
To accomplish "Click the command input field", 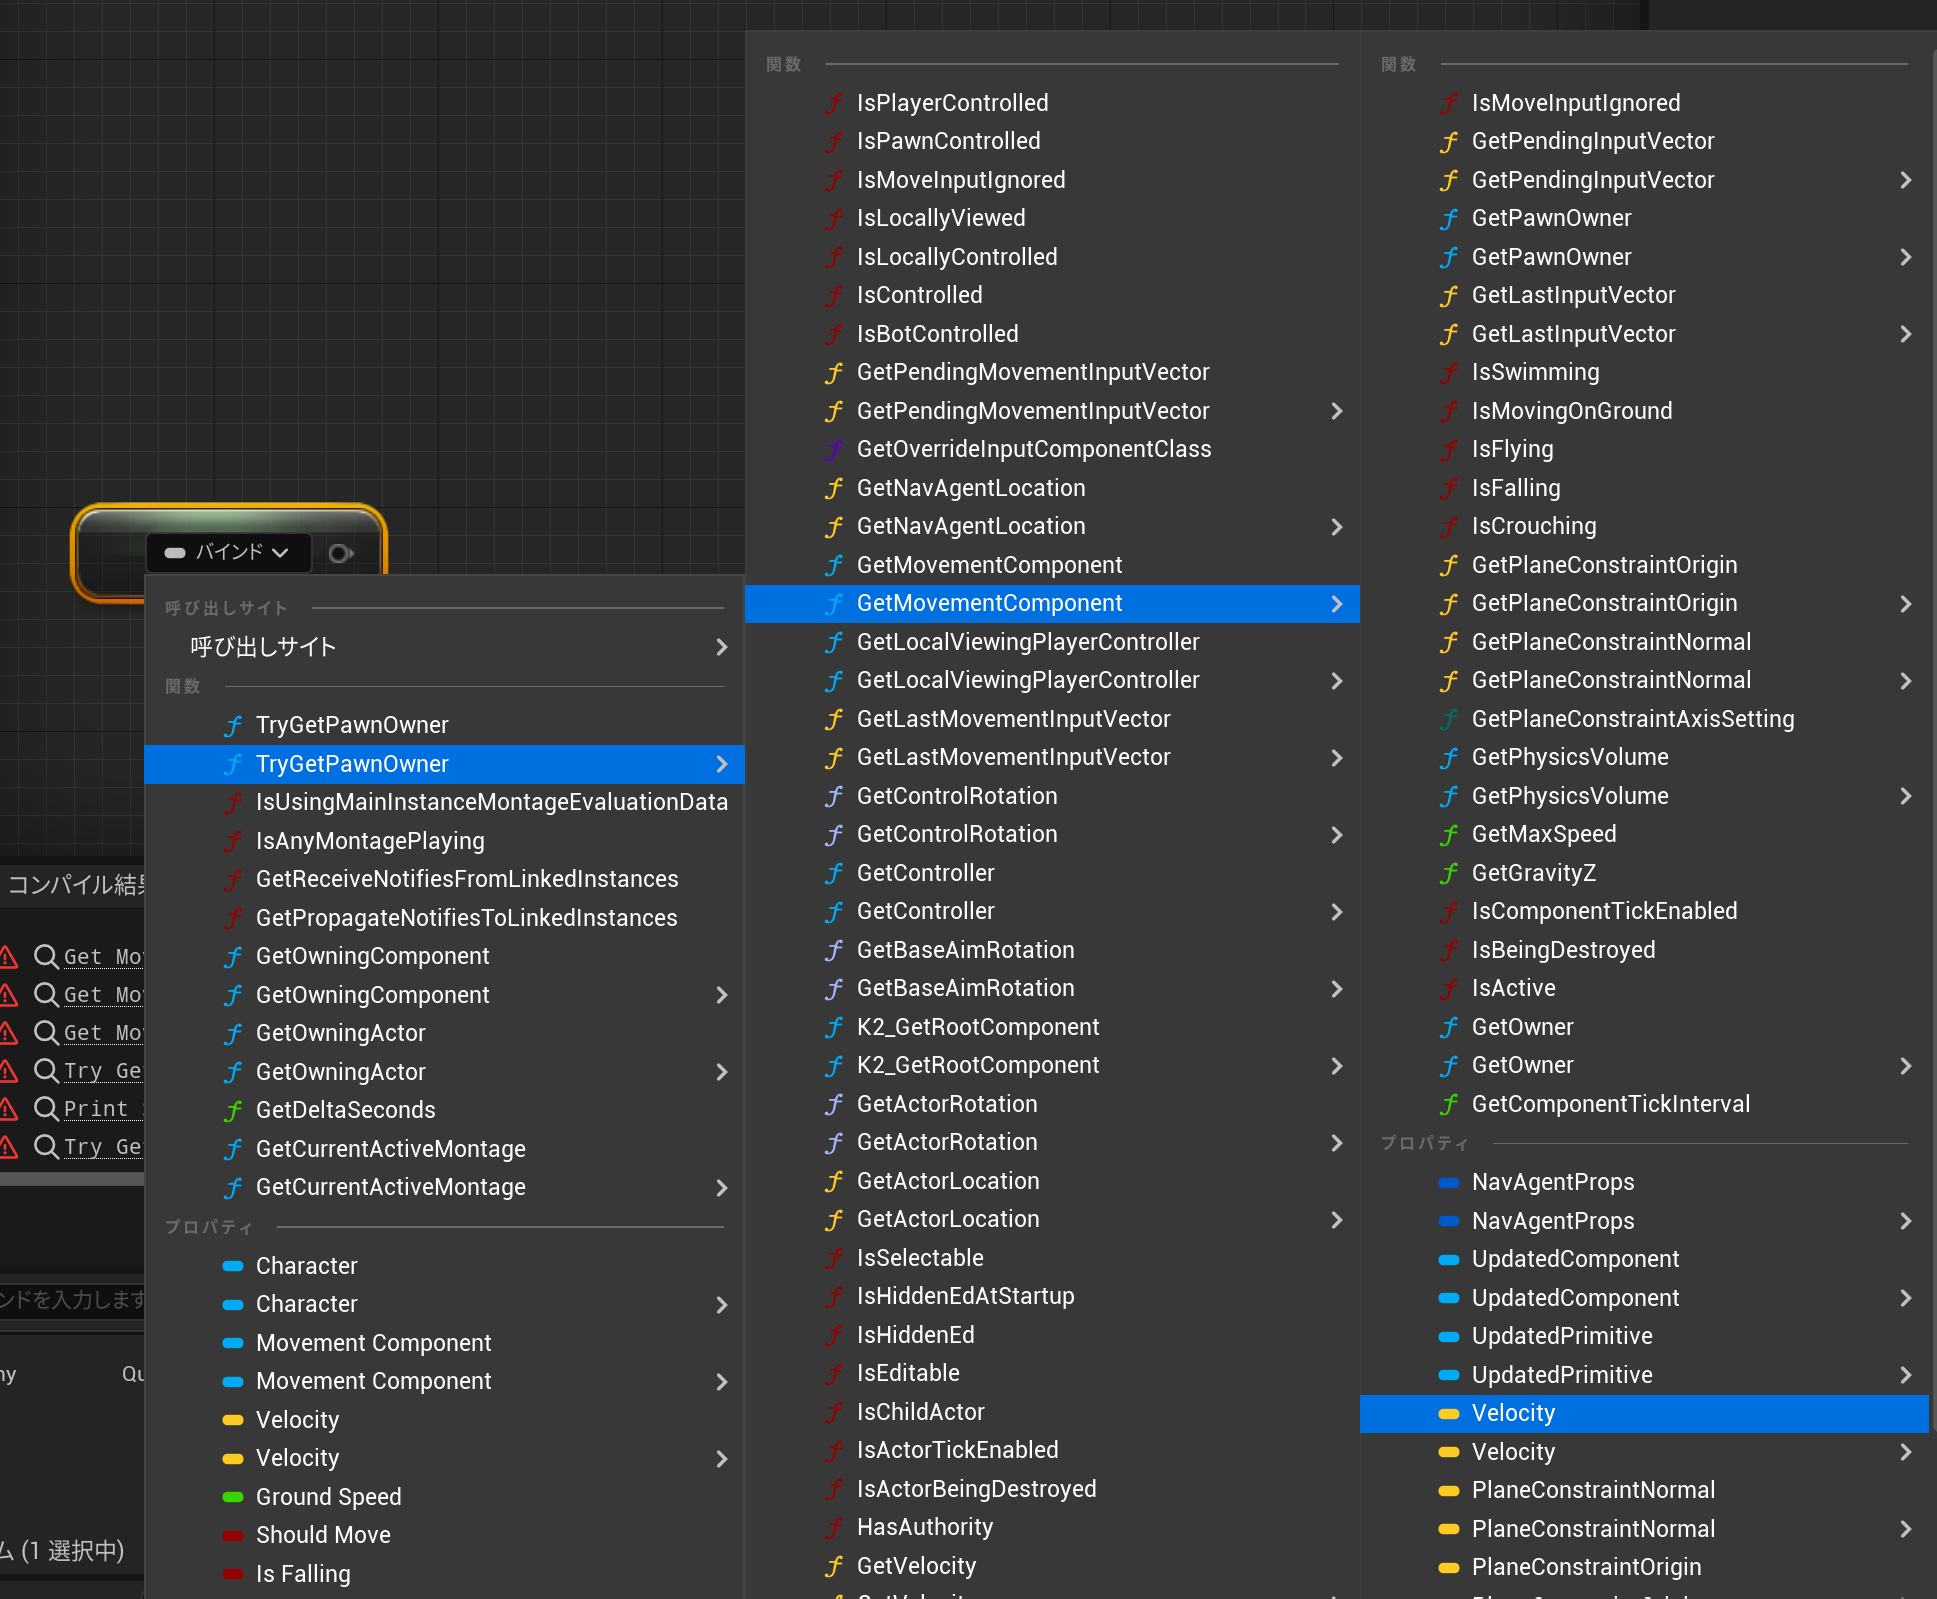I will tap(72, 1299).
